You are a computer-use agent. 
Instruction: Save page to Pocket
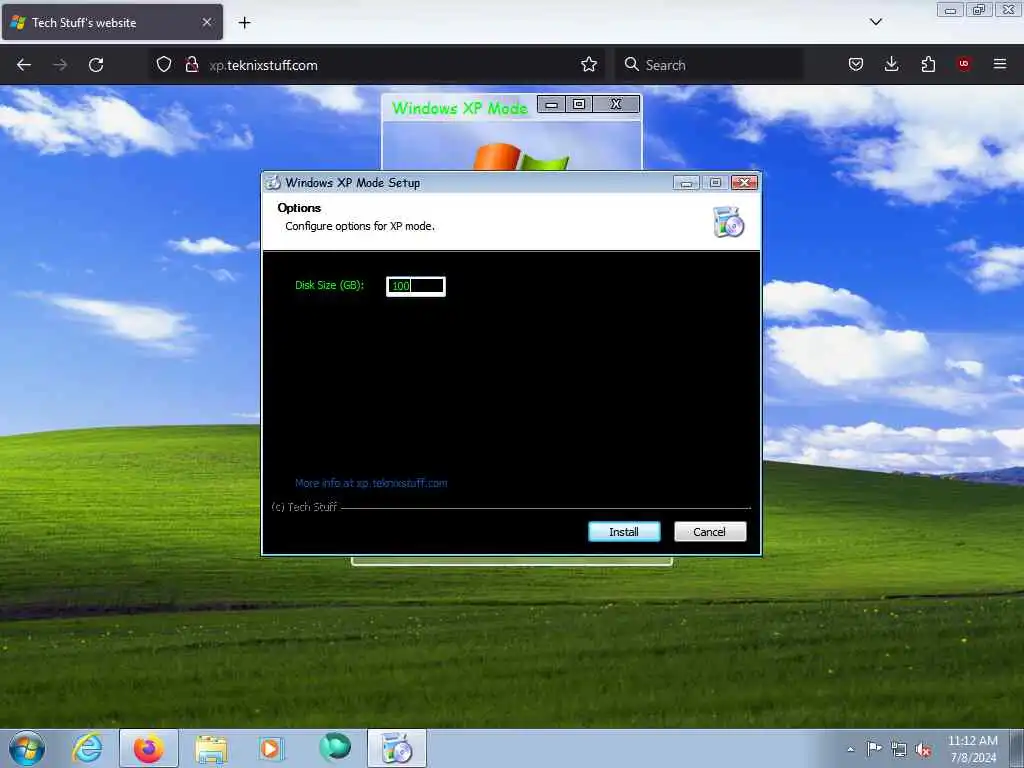click(x=856, y=65)
